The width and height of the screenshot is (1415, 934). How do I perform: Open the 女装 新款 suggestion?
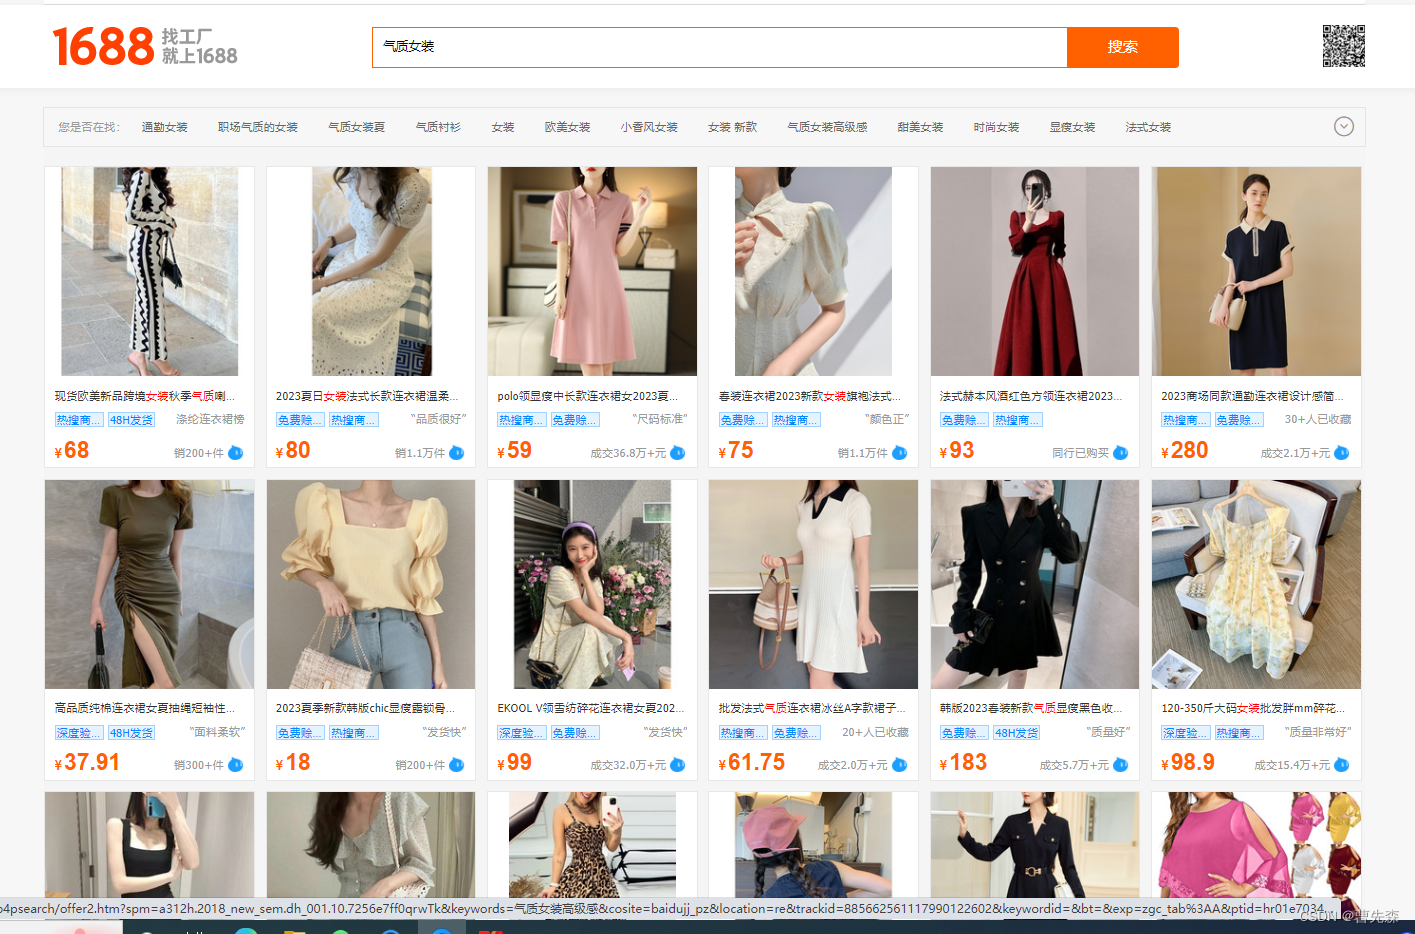733,127
